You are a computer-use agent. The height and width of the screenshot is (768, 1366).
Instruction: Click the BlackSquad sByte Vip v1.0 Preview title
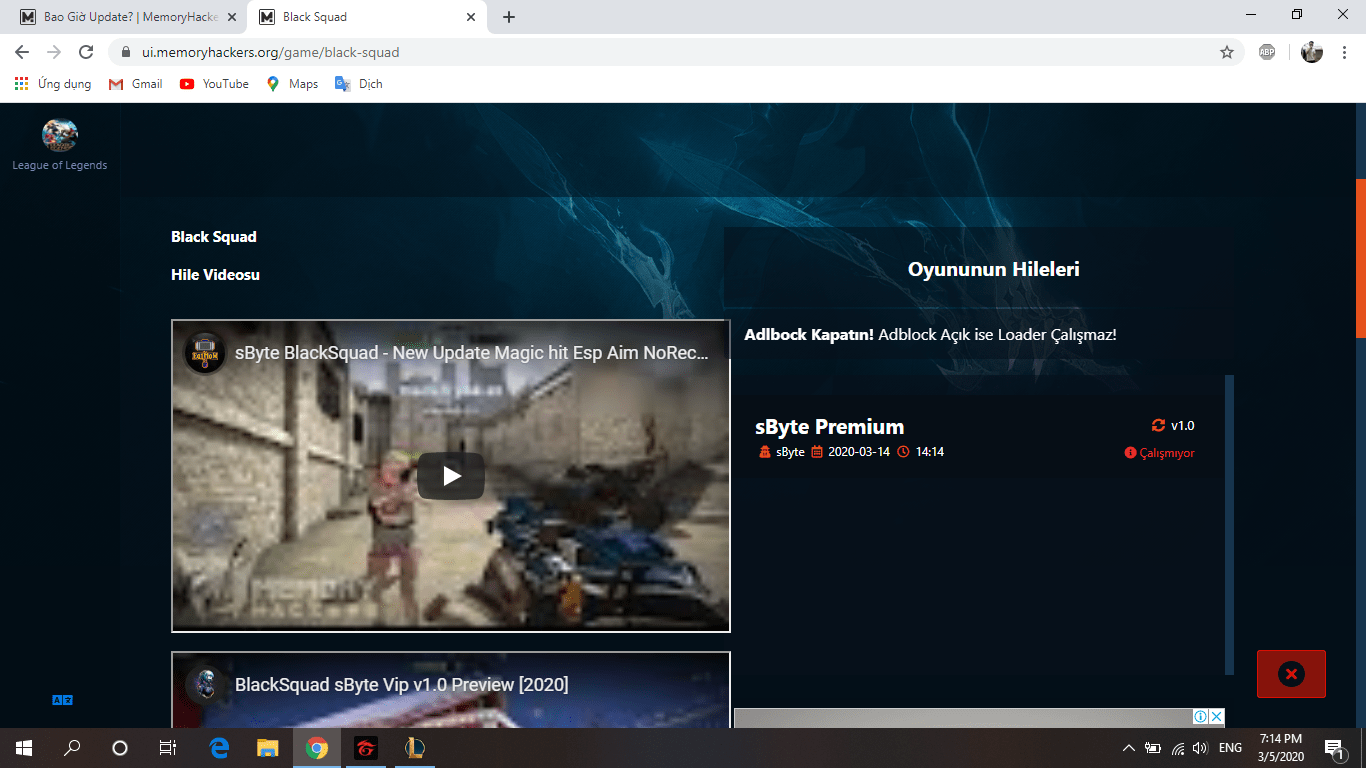click(402, 685)
